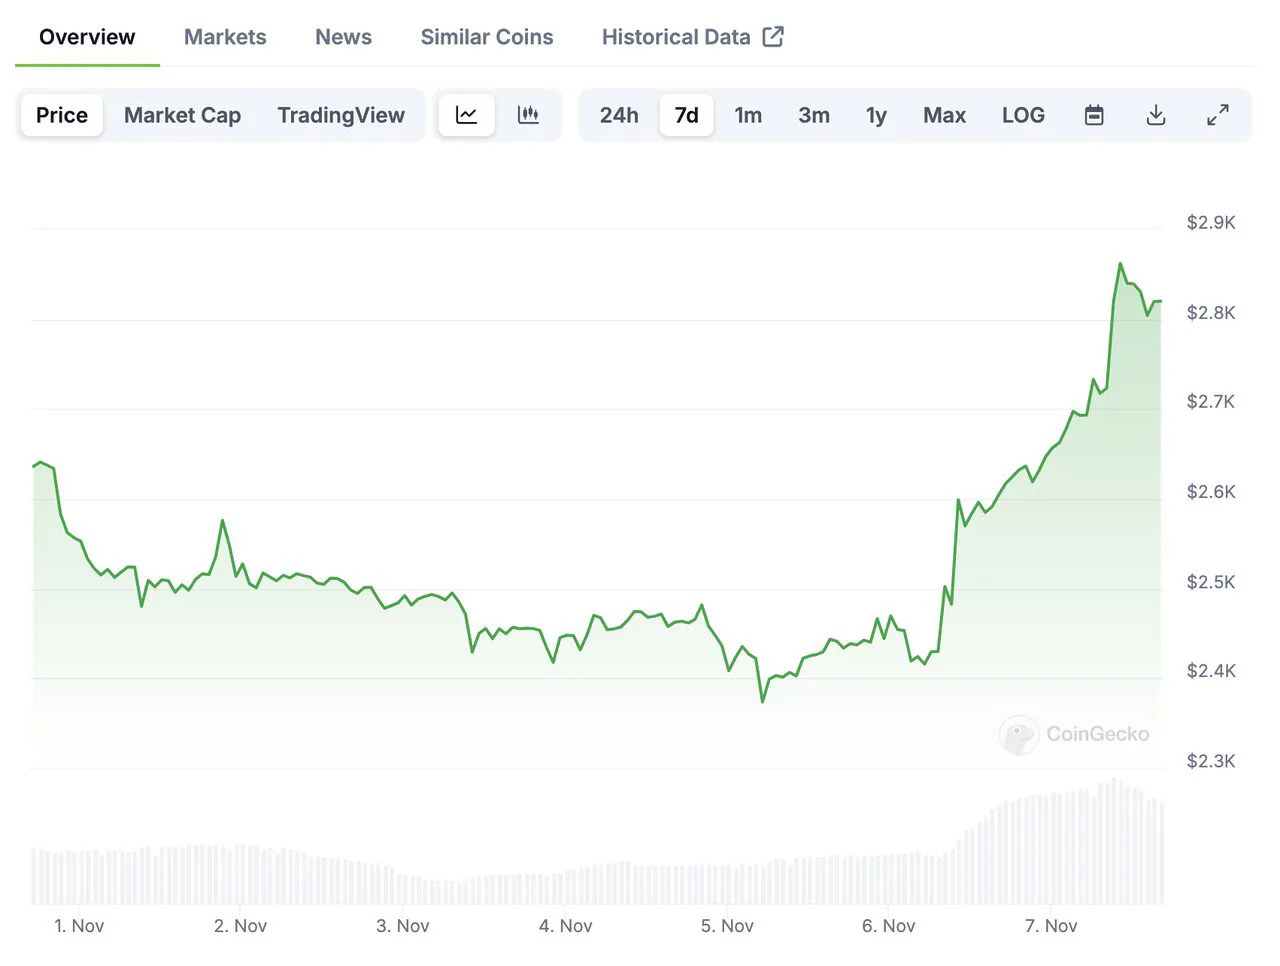Click the lowest price dip after 5. Nov
Screen dimensions: 1280x966
(762, 701)
